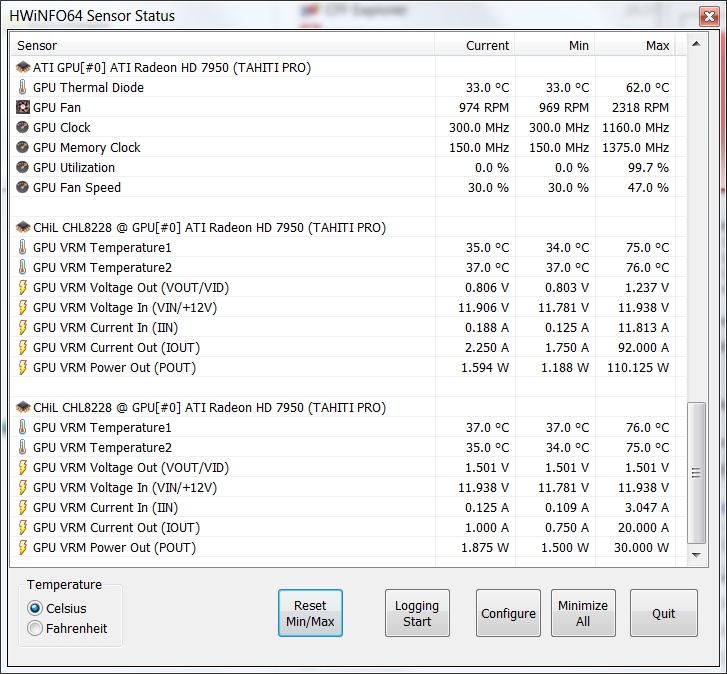Click the 3.047 A max current in value
The height and width of the screenshot is (674, 727).
[x=647, y=508]
